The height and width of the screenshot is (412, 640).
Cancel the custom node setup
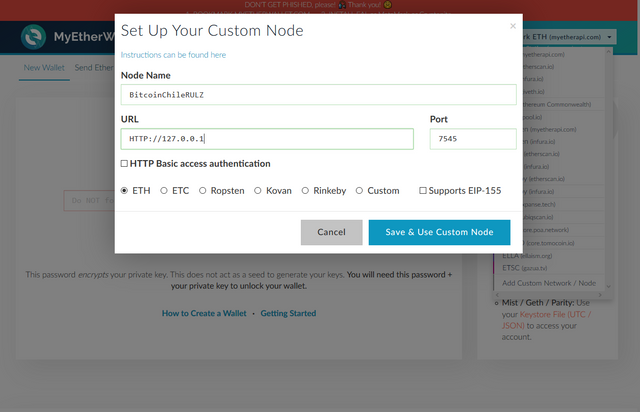pos(331,232)
